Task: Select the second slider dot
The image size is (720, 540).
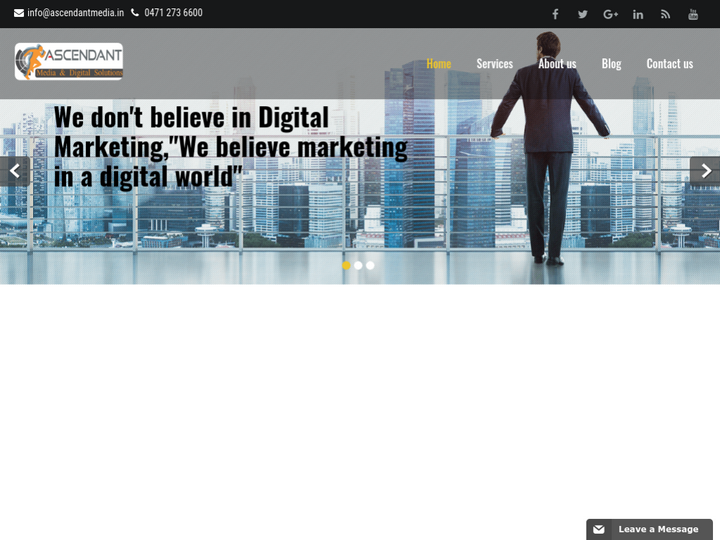Action: tap(358, 265)
